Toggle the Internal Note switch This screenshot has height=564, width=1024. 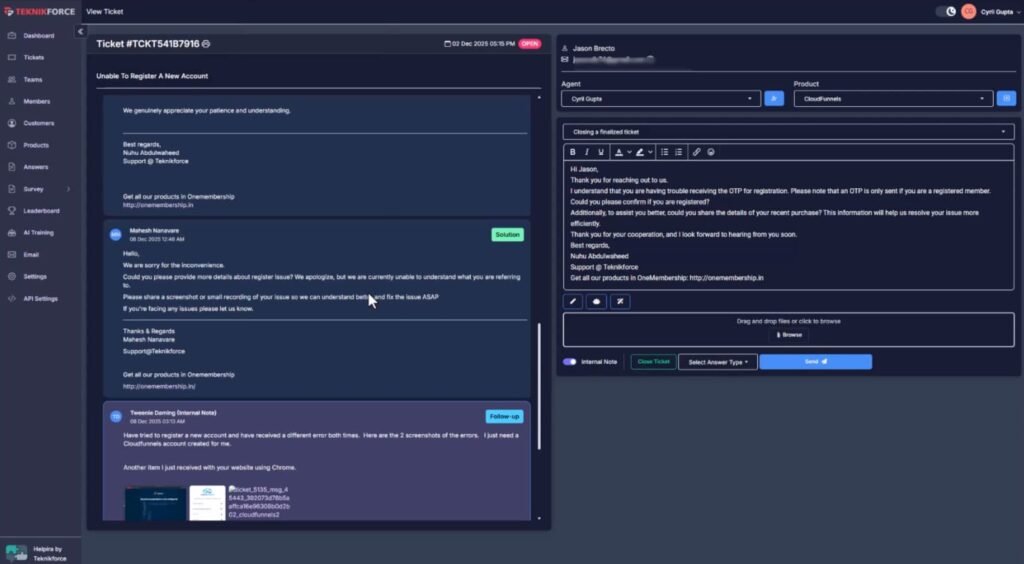point(570,362)
